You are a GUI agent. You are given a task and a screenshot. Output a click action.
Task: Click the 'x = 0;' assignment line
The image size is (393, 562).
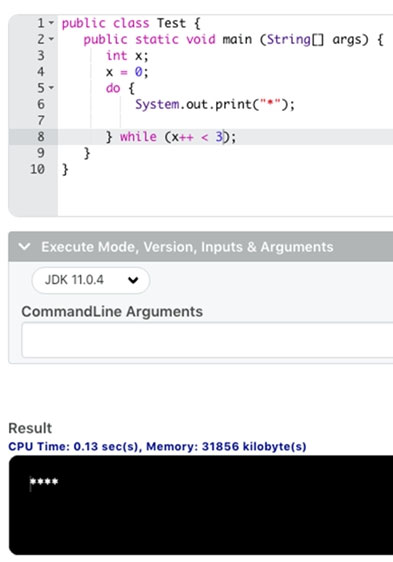click(127, 72)
